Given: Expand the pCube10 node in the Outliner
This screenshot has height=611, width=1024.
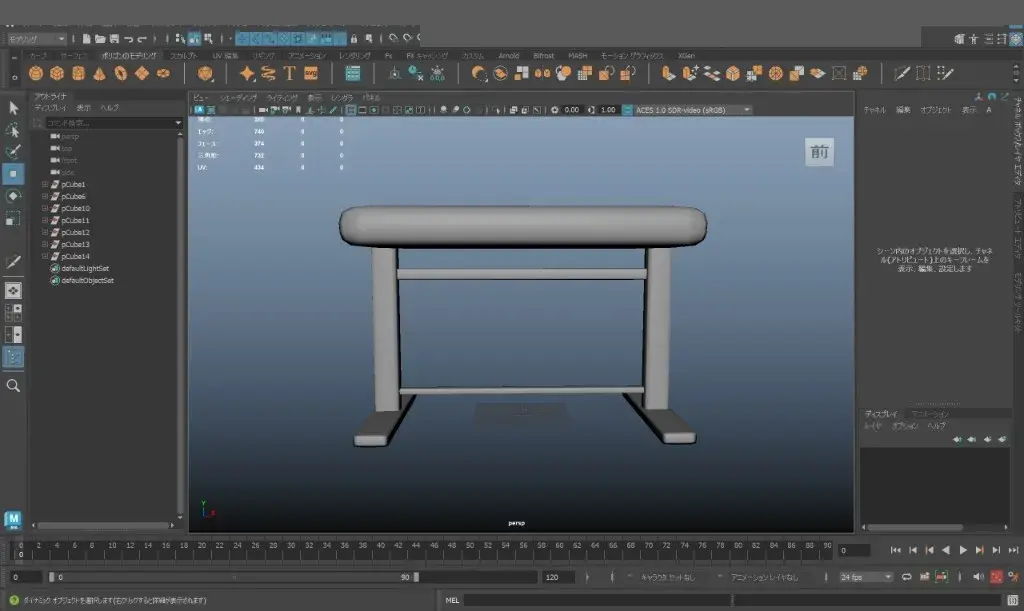Looking at the screenshot, I should tap(45, 209).
